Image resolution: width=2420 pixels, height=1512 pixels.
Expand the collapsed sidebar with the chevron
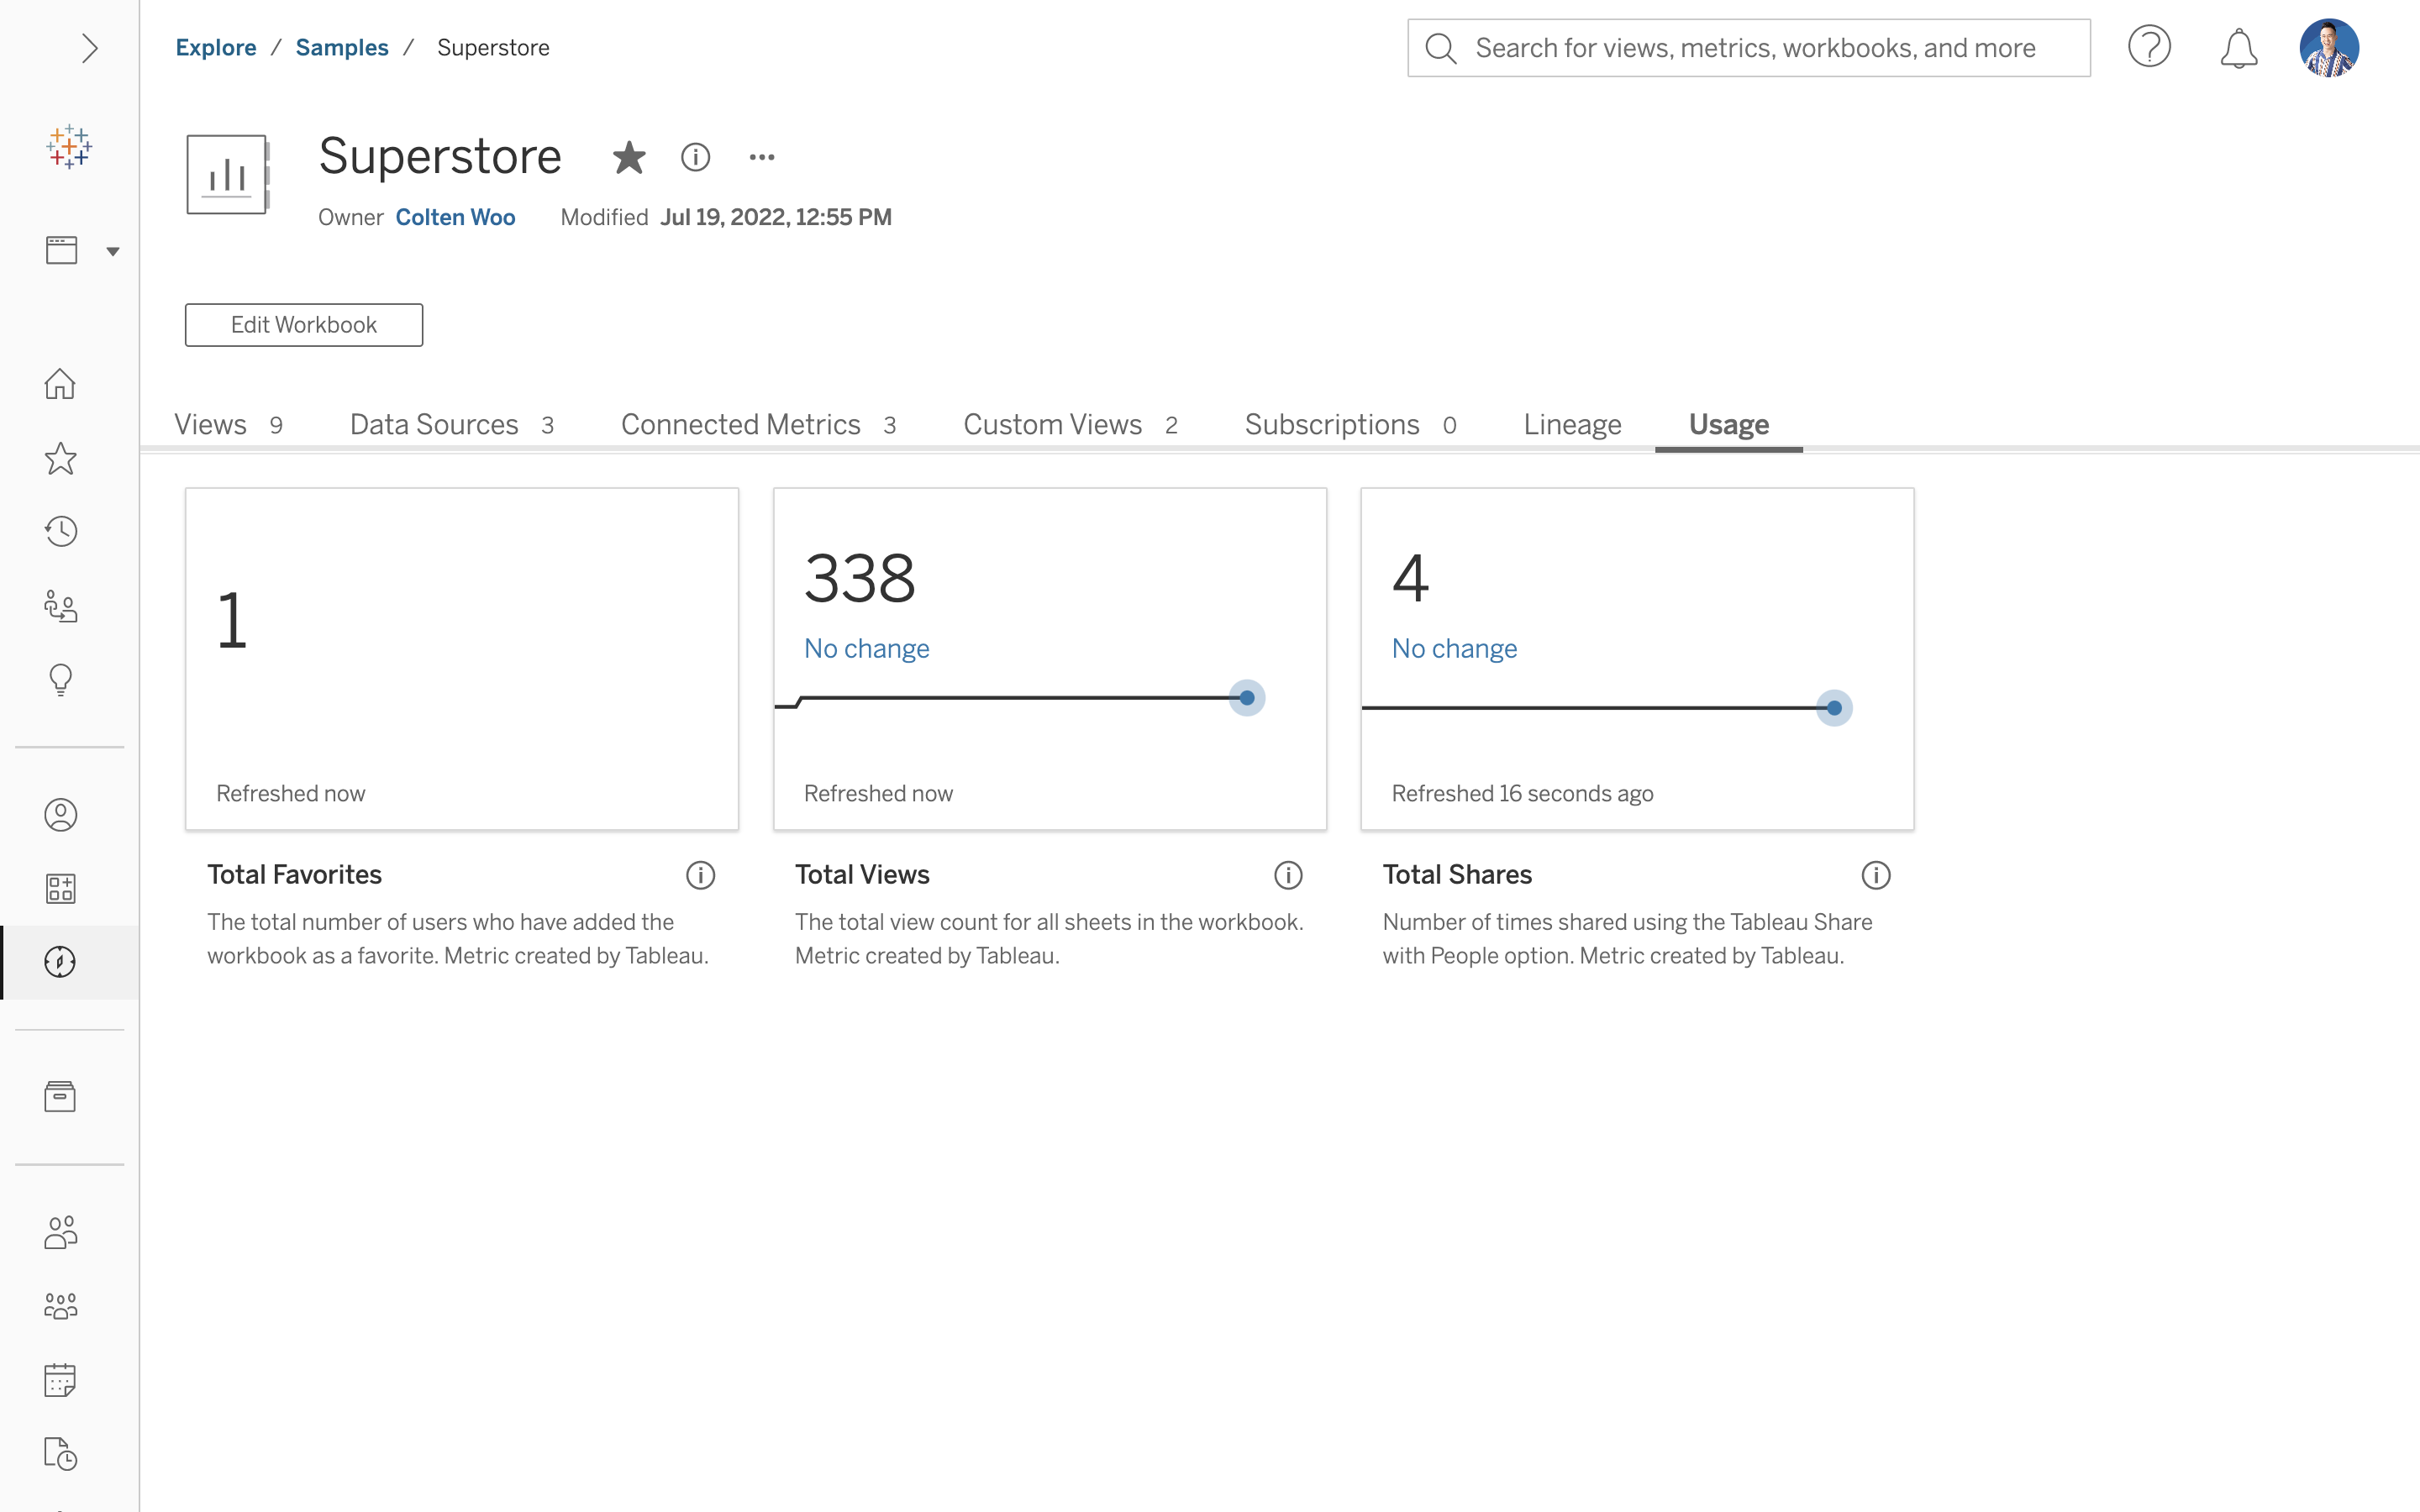90,48
